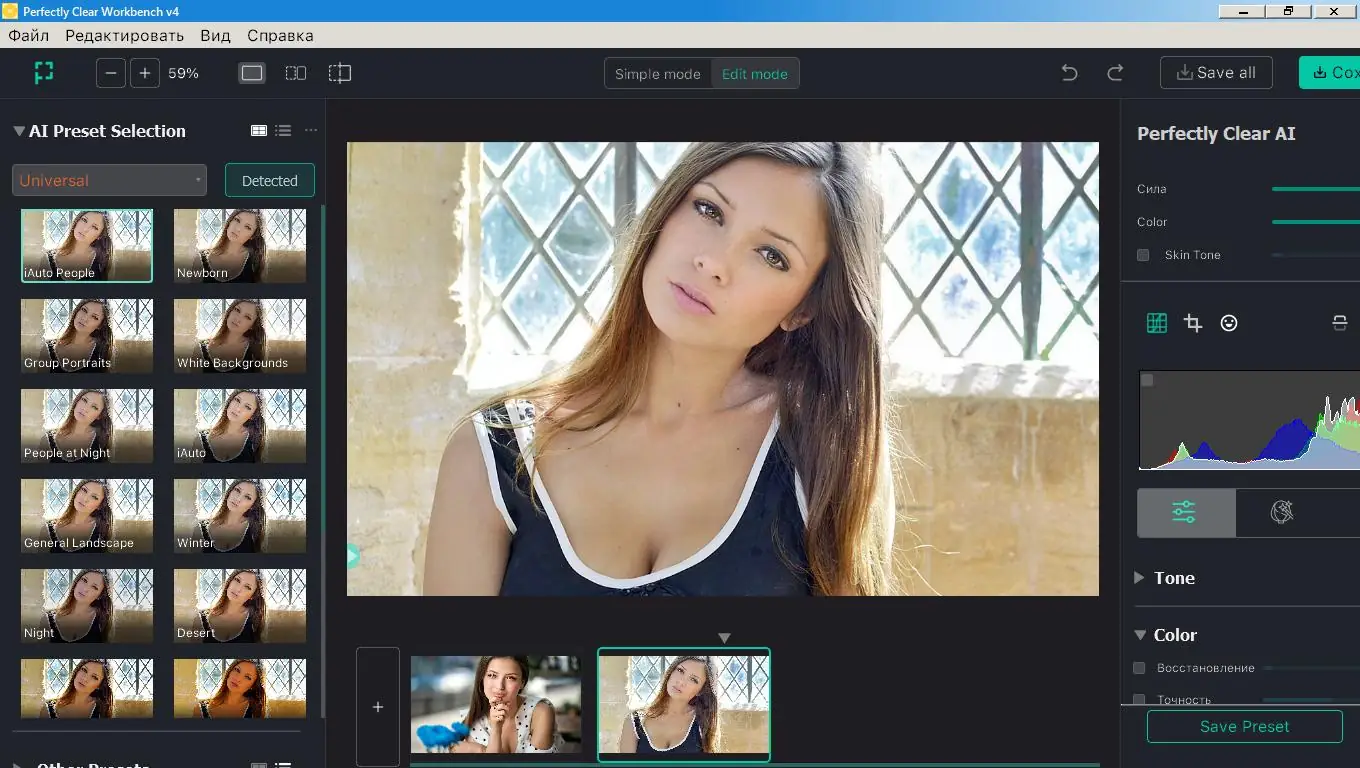Enable the Skin Tone checkbox

1142,255
